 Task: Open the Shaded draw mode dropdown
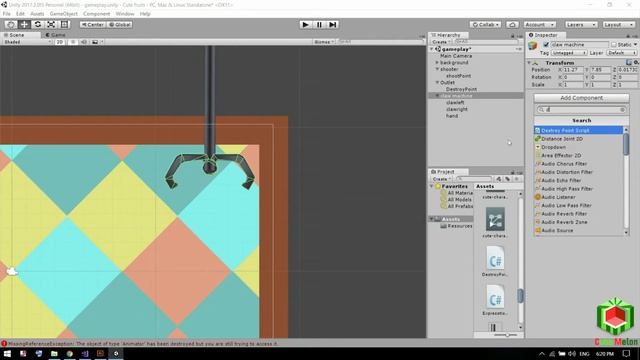pos(27,42)
